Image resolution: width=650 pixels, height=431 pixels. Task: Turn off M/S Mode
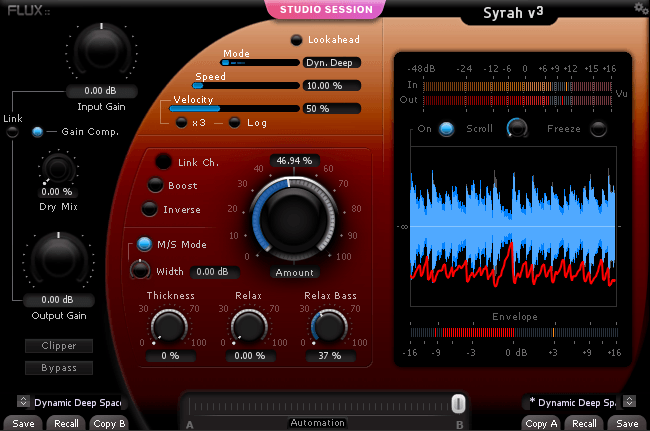click(x=144, y=244)
